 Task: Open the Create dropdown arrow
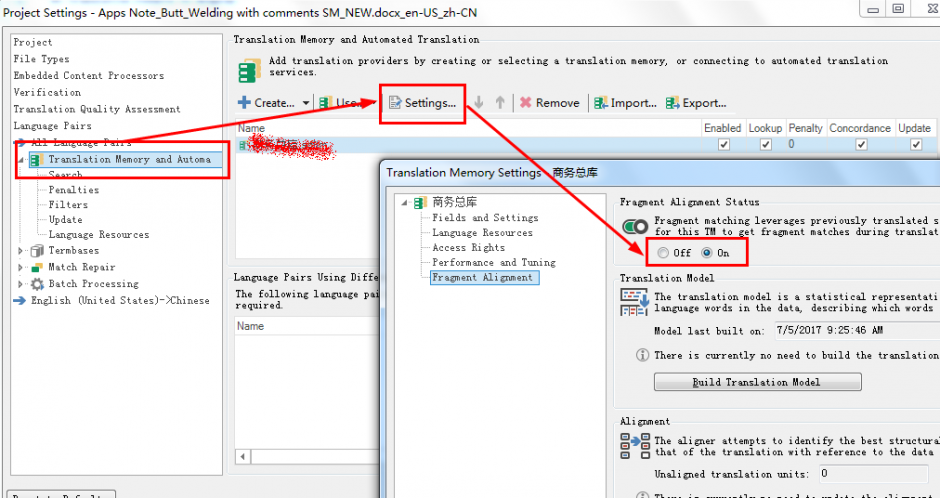305,103
